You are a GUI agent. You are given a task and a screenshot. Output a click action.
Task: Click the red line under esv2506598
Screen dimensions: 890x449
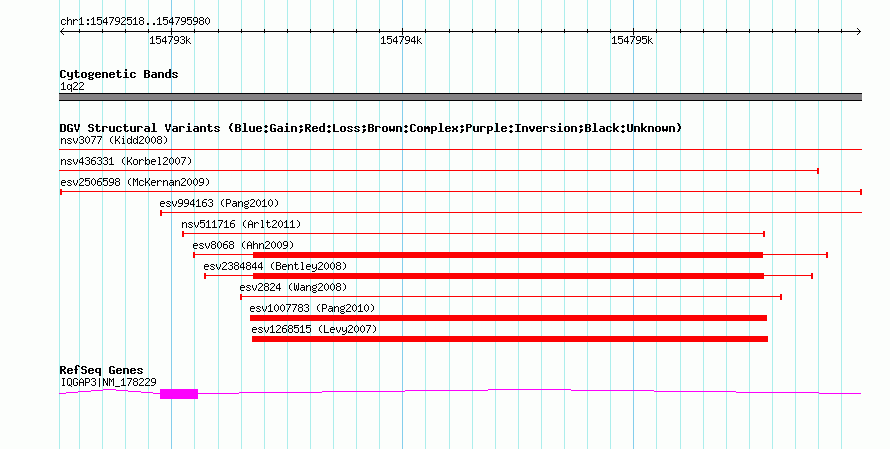click(x=460, y=192)
